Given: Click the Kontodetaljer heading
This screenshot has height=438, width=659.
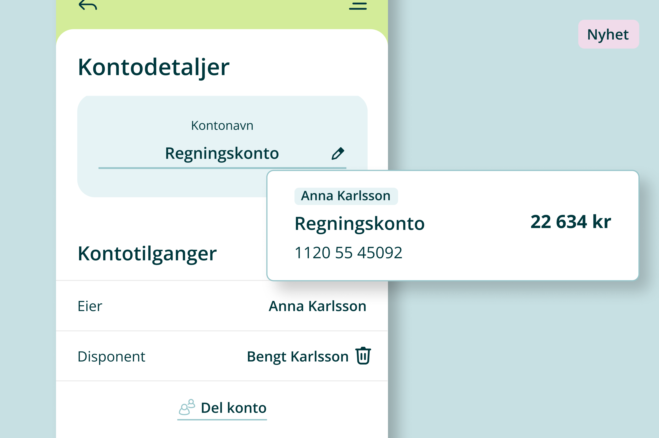Looking at the screenshot, I should click(x=153, y=67).
